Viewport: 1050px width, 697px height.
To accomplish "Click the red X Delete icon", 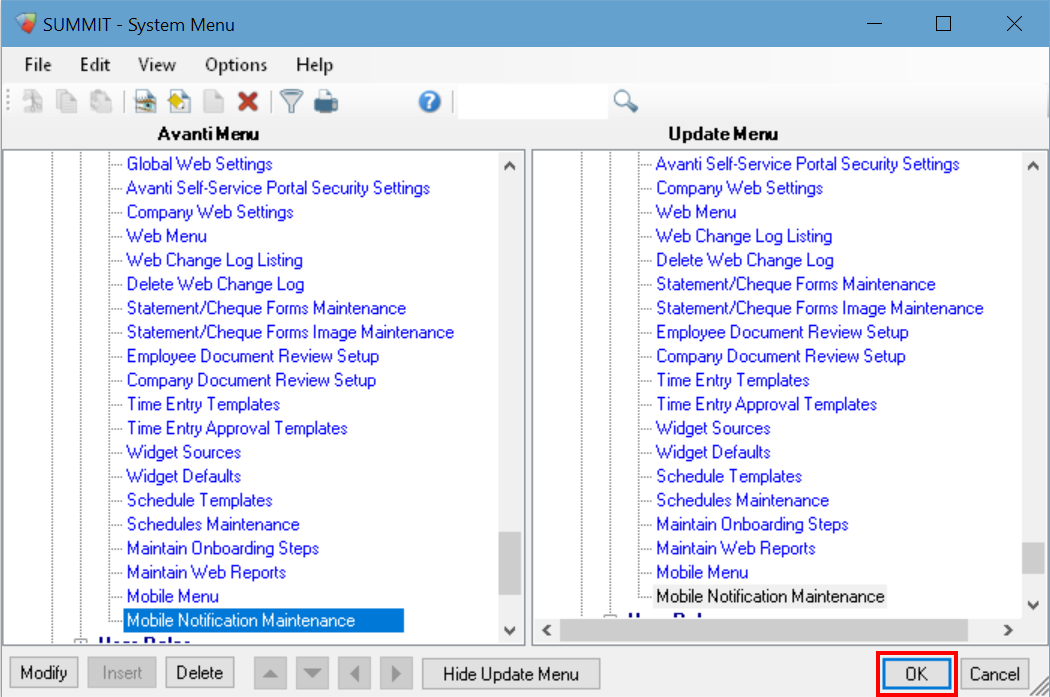I will 248,102.
